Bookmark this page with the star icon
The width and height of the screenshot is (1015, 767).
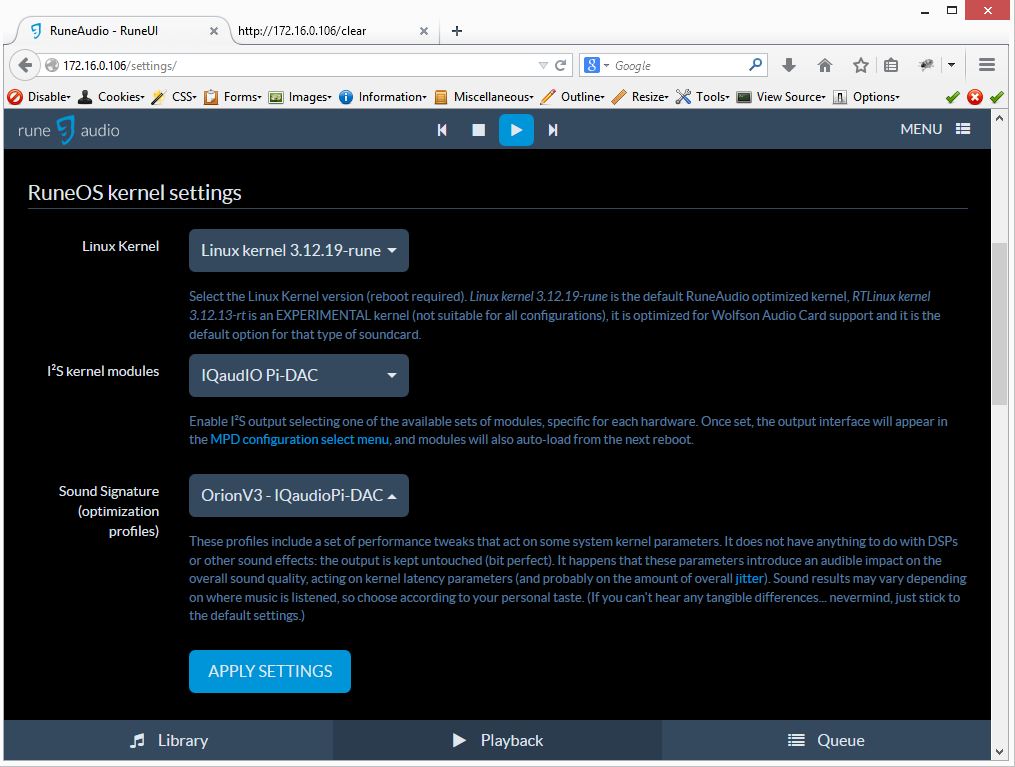coord(860,65)
